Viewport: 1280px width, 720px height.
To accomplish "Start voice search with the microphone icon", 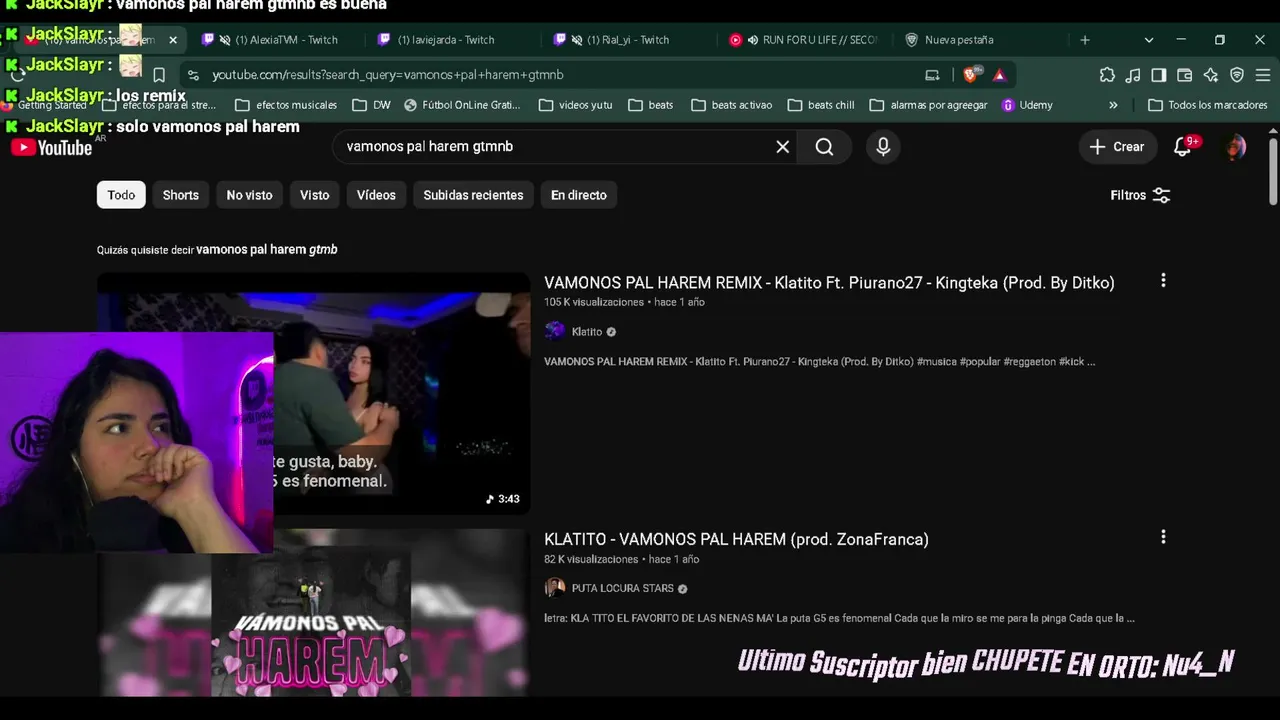I will tap(883, 147).
